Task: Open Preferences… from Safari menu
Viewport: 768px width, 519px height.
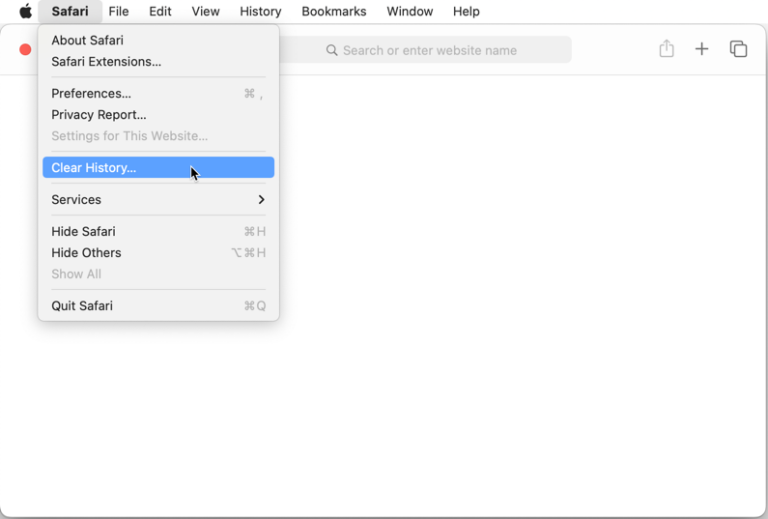Action: coord(91,93)
